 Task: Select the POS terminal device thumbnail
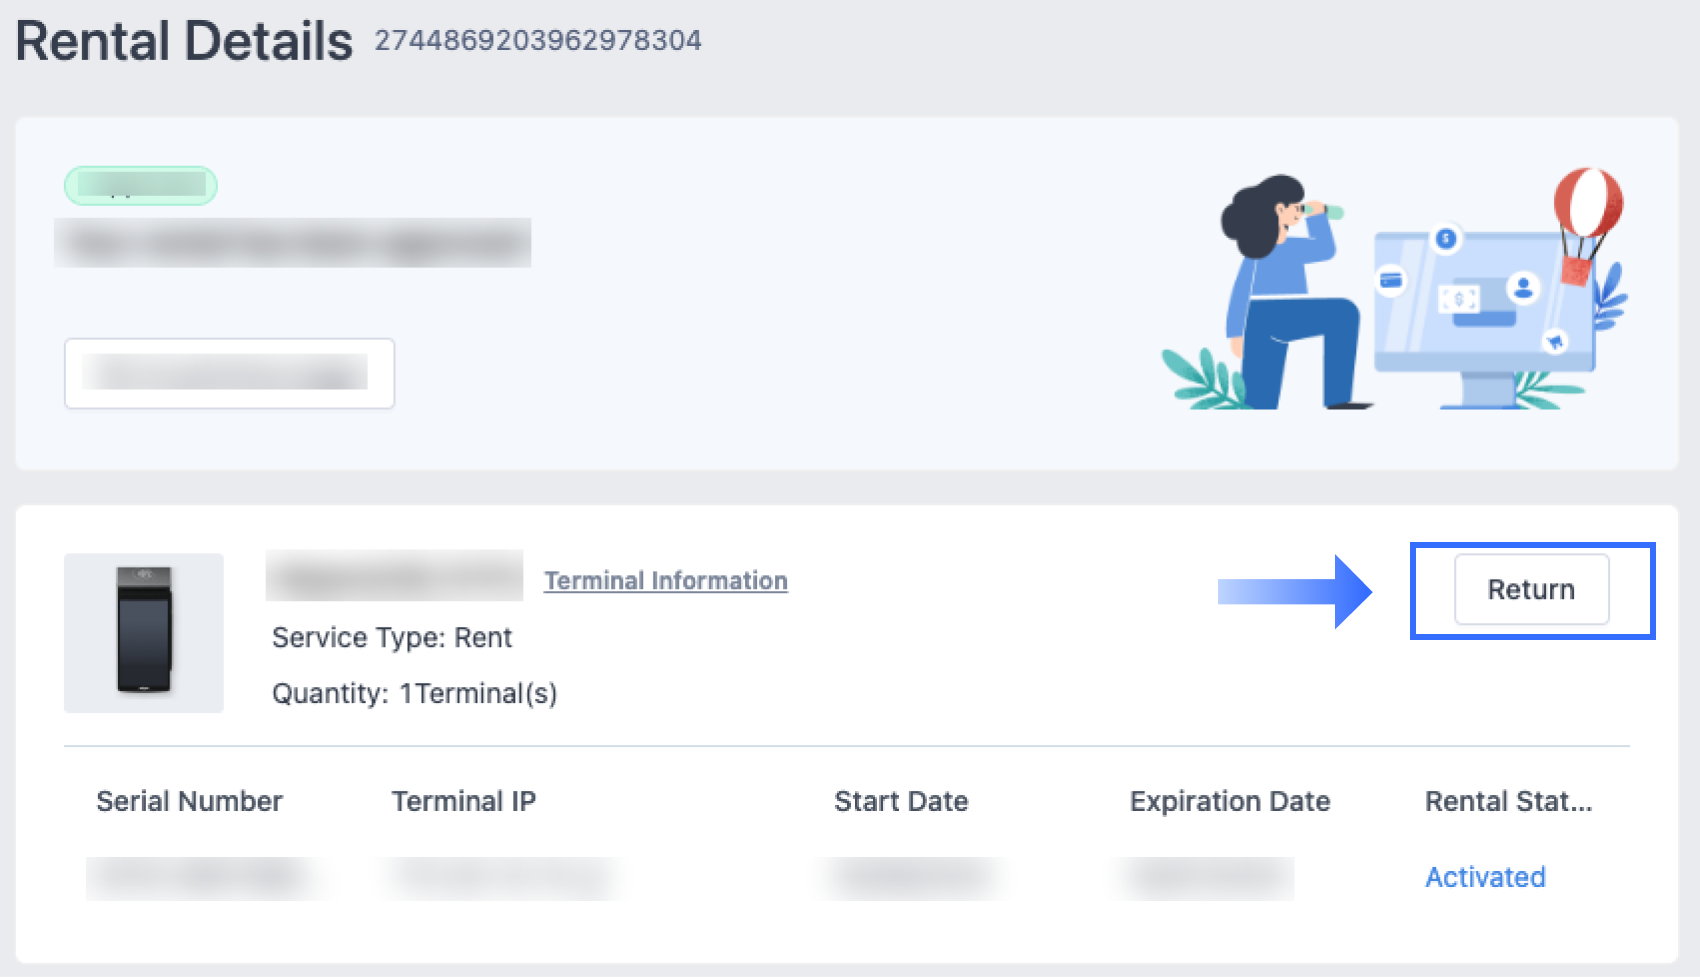(144, 632)
